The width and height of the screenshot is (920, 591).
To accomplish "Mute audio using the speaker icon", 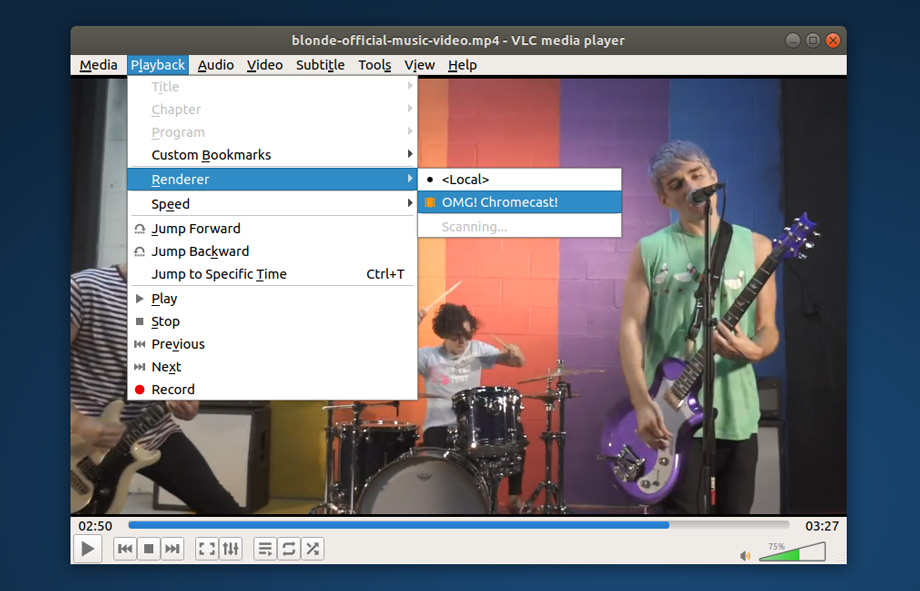I will pyautogui.click(x=745, y=555).
